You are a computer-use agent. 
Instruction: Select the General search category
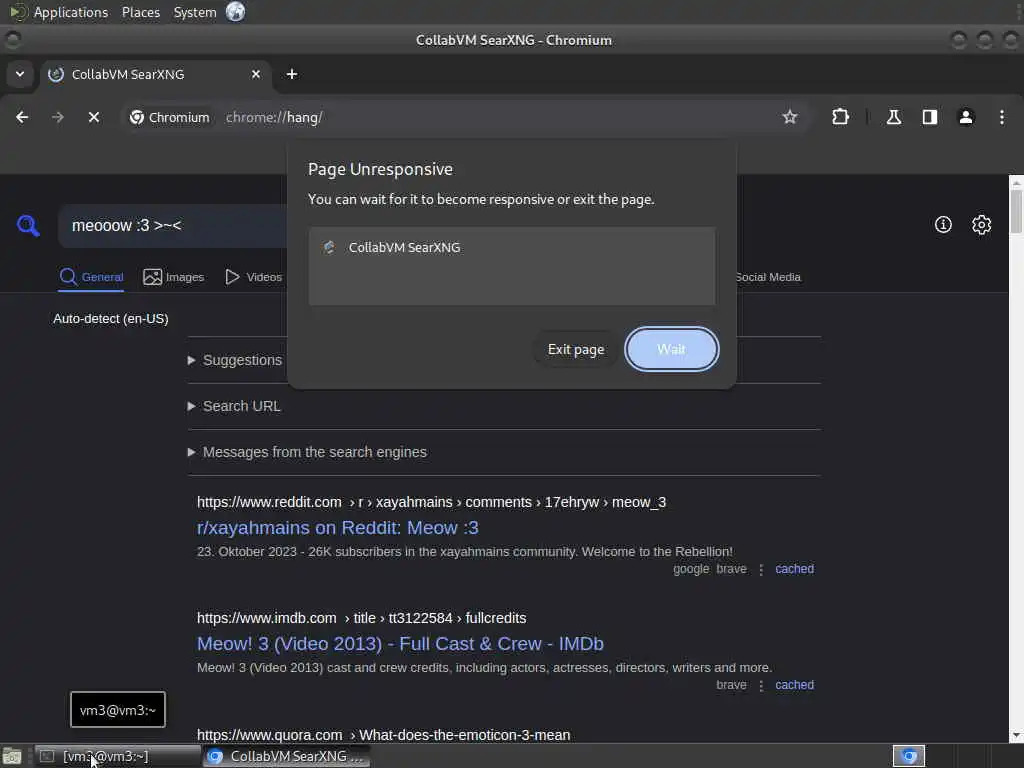(91, 277)
